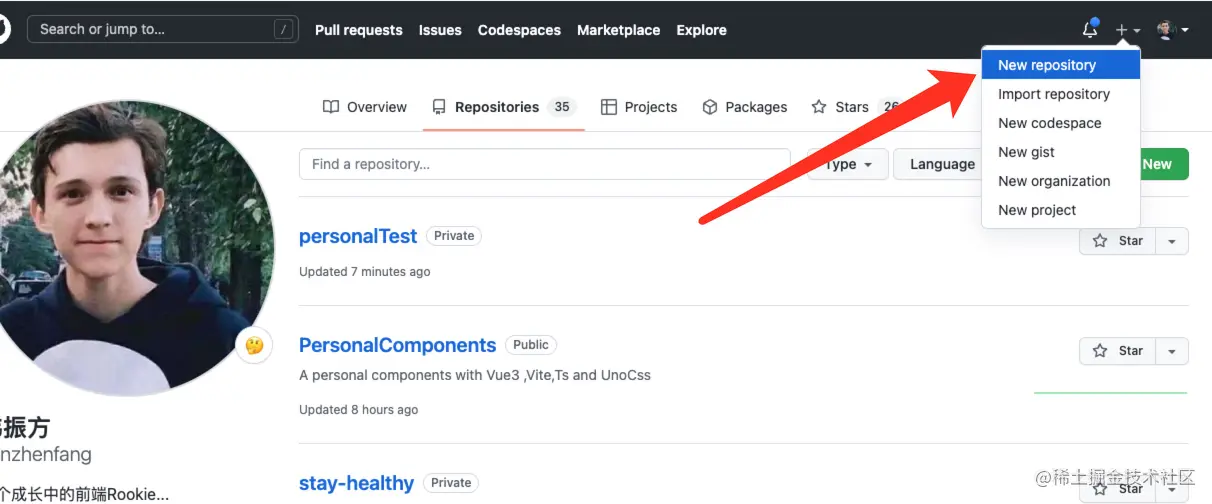Viewport: 1212px width, 504px height.
Task: Switch to the Repositories tab
Action: 504,107
